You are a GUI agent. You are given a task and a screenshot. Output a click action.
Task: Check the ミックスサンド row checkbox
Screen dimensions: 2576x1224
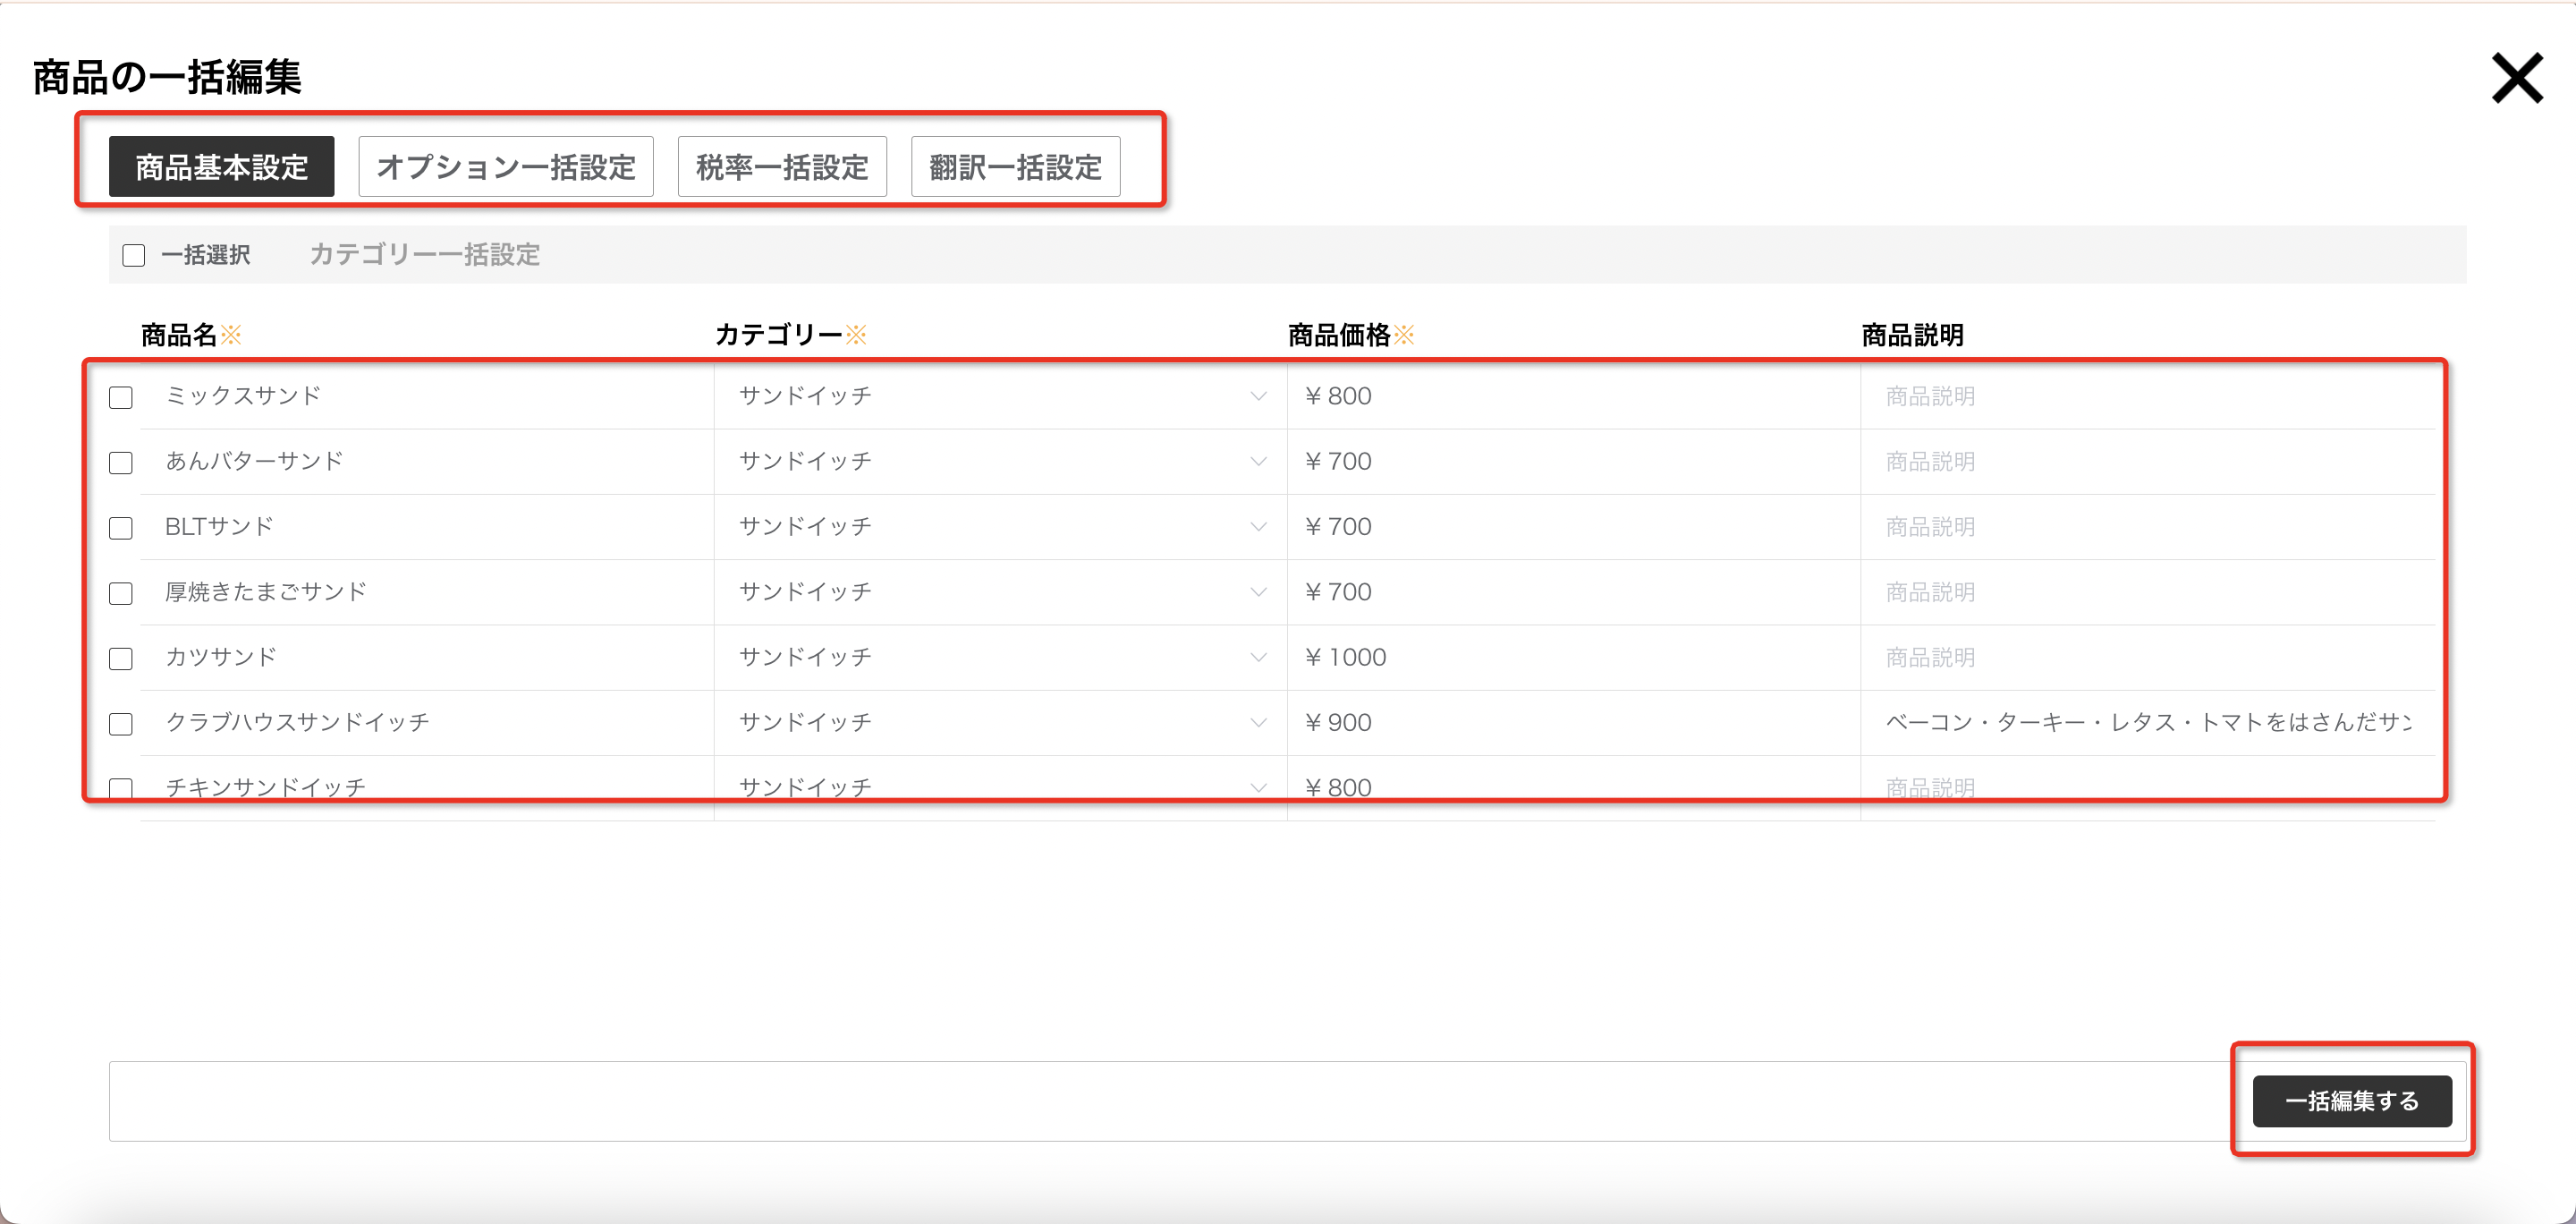[121, 397]
